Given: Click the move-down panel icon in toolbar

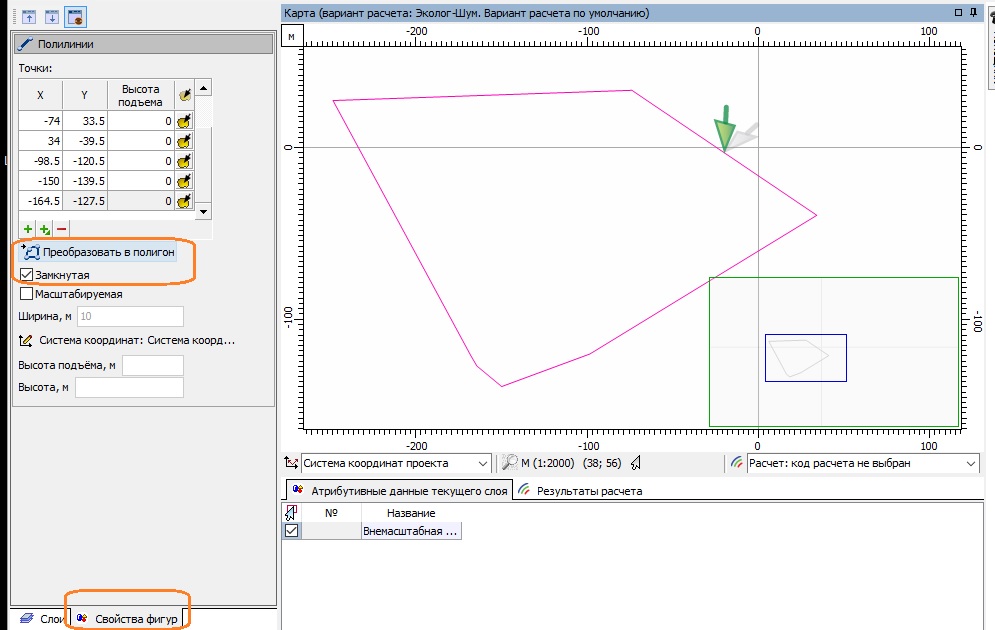Looking at the screenshot, I should click(x=50, y=16).
